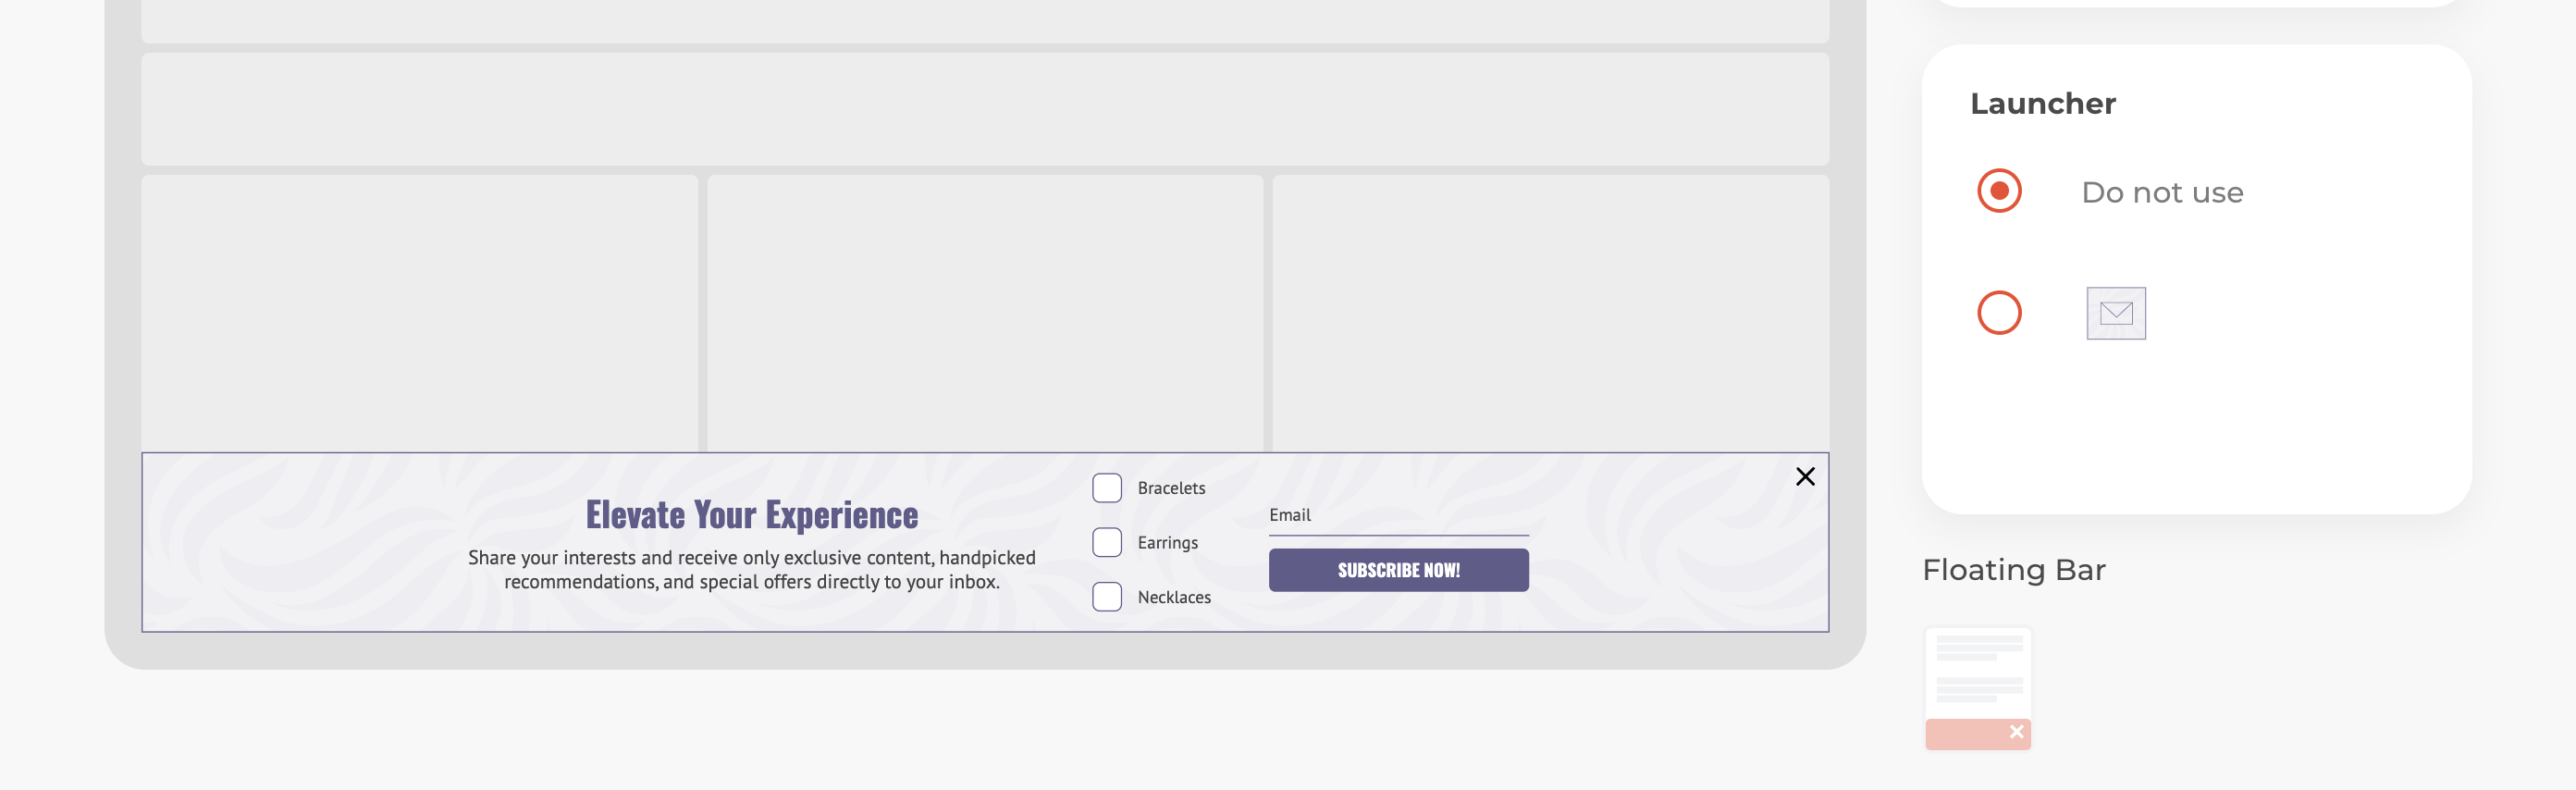Click the right placeholder column block
Image resolution: width=2576 pixels, height=790 pixels.
click(x=1550, y=314)
